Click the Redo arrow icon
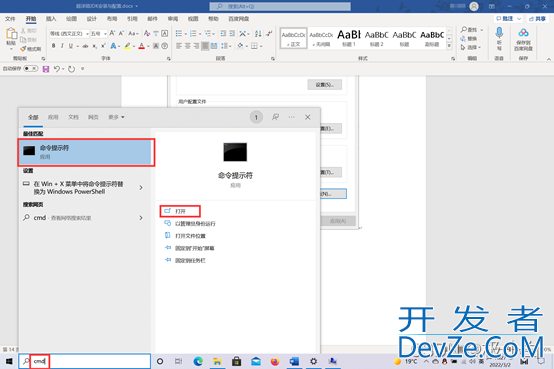Viewport: 554px width, 369px height. pyautogui.click(x=71, y=69)
